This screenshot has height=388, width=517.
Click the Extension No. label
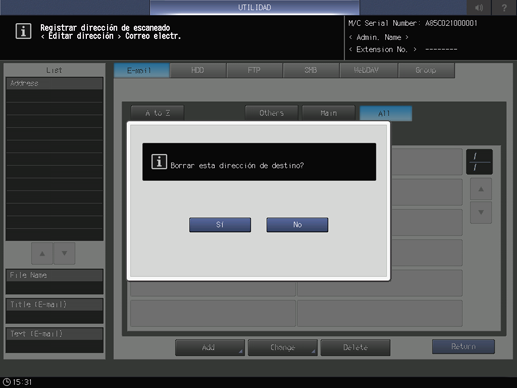(x=382, y=49)
